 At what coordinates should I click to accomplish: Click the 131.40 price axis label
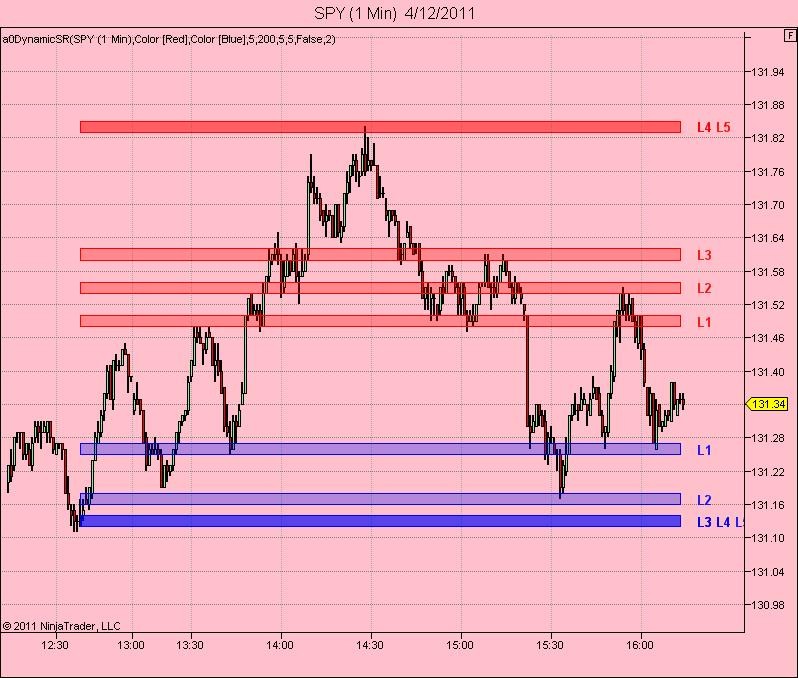click(768, 372)
